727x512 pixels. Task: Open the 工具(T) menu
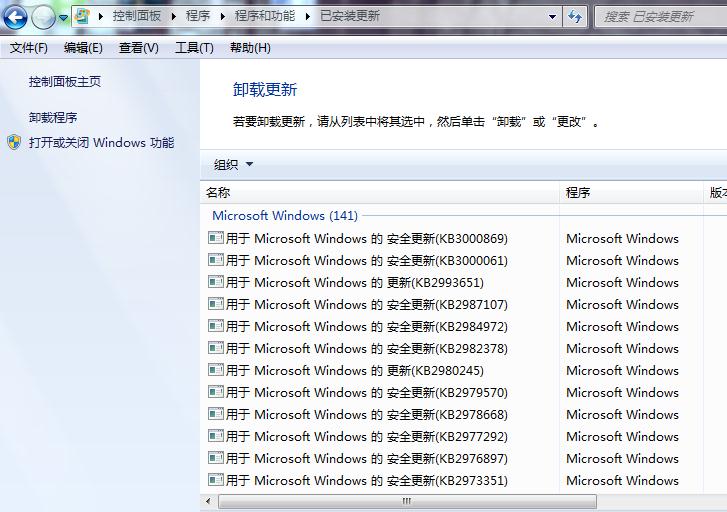[x=194, y=48]
